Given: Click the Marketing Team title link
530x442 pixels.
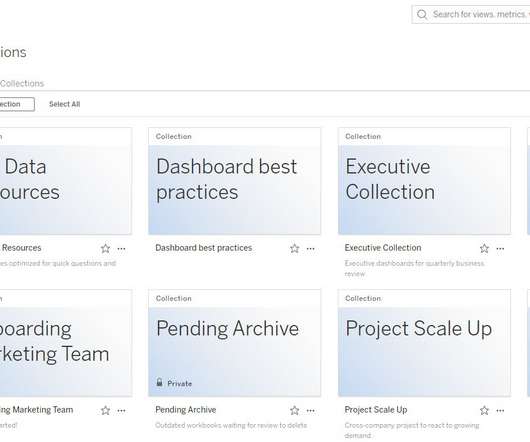Looking at the screenshot, I should coord(36,410).
